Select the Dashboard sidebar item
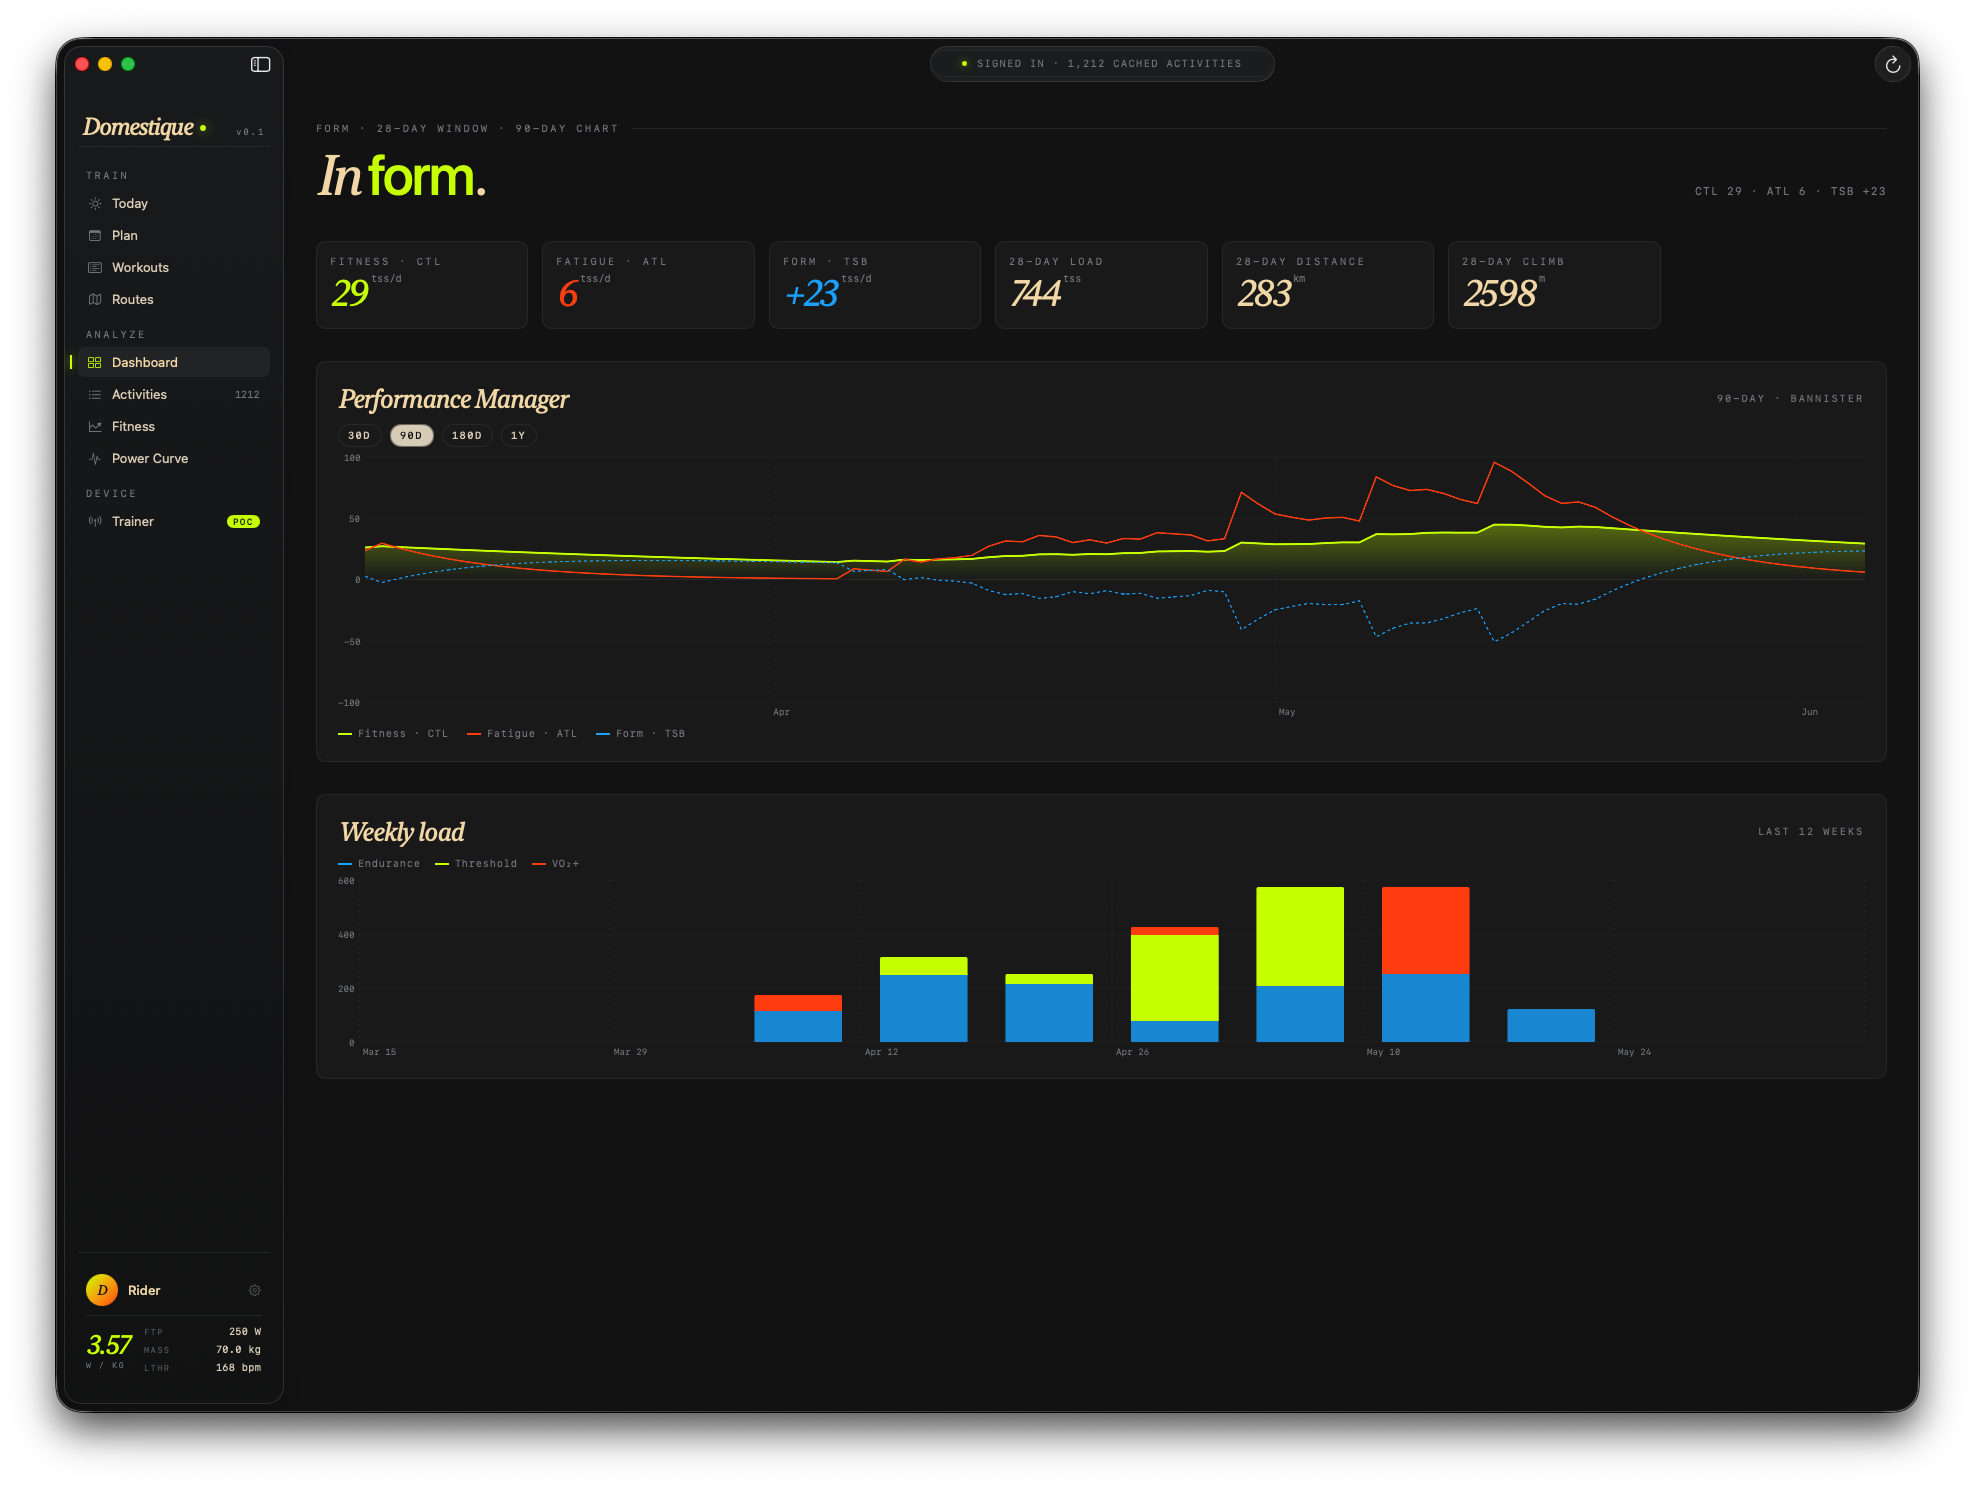Screen dimensions: 1975x1486 tap(174, 362)
